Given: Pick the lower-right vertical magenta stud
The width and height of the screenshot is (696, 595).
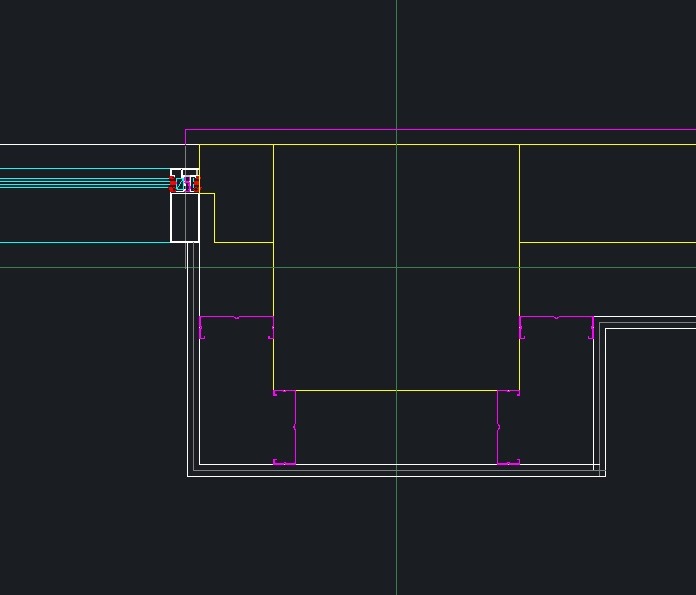Looking at the screenshot, I should pyautogui.click(x=498, y=427).
